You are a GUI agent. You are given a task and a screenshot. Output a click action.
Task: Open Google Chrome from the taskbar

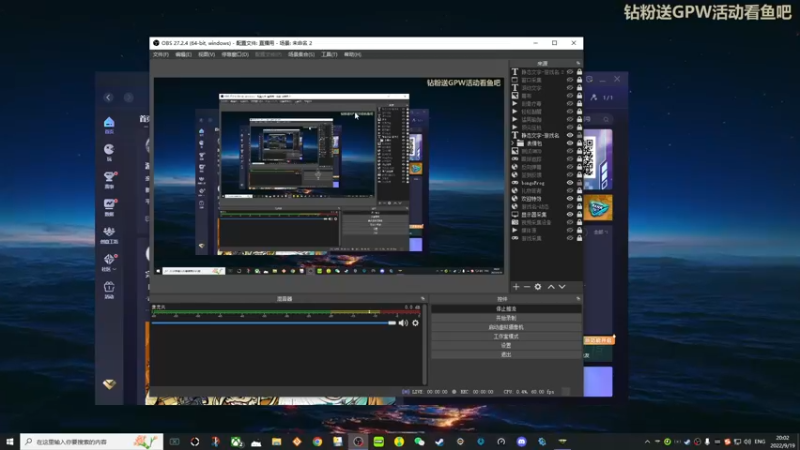tap(317, 441)
